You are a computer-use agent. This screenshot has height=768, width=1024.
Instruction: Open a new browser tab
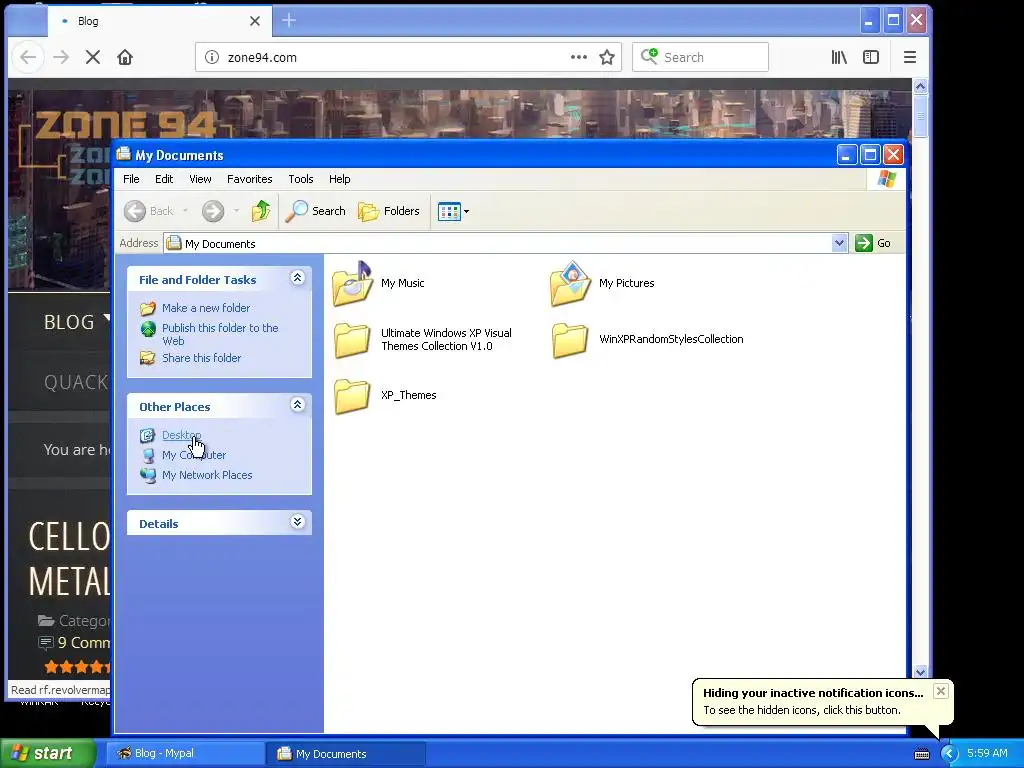click(x=289, y=21)
